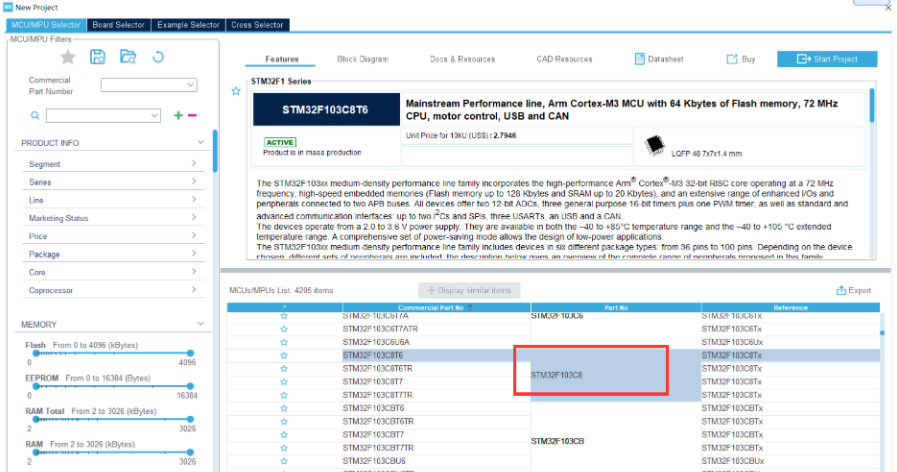Sort by Part No column header
This screenshot has width=897, height=472.
point(616,308)
